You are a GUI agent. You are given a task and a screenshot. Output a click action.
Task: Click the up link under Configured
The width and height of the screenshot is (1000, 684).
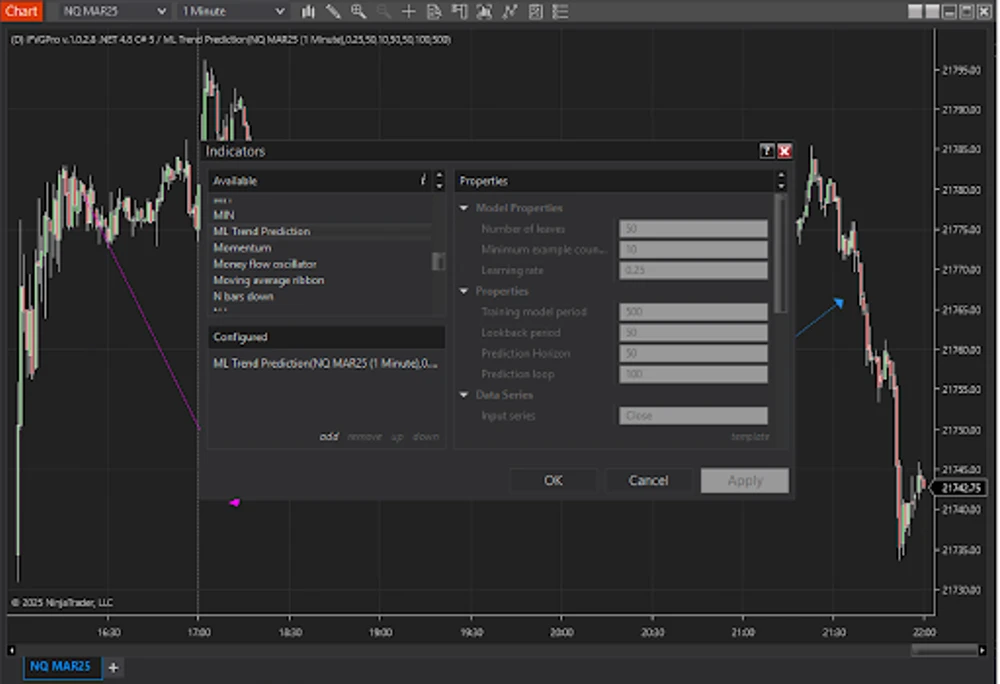397,437
